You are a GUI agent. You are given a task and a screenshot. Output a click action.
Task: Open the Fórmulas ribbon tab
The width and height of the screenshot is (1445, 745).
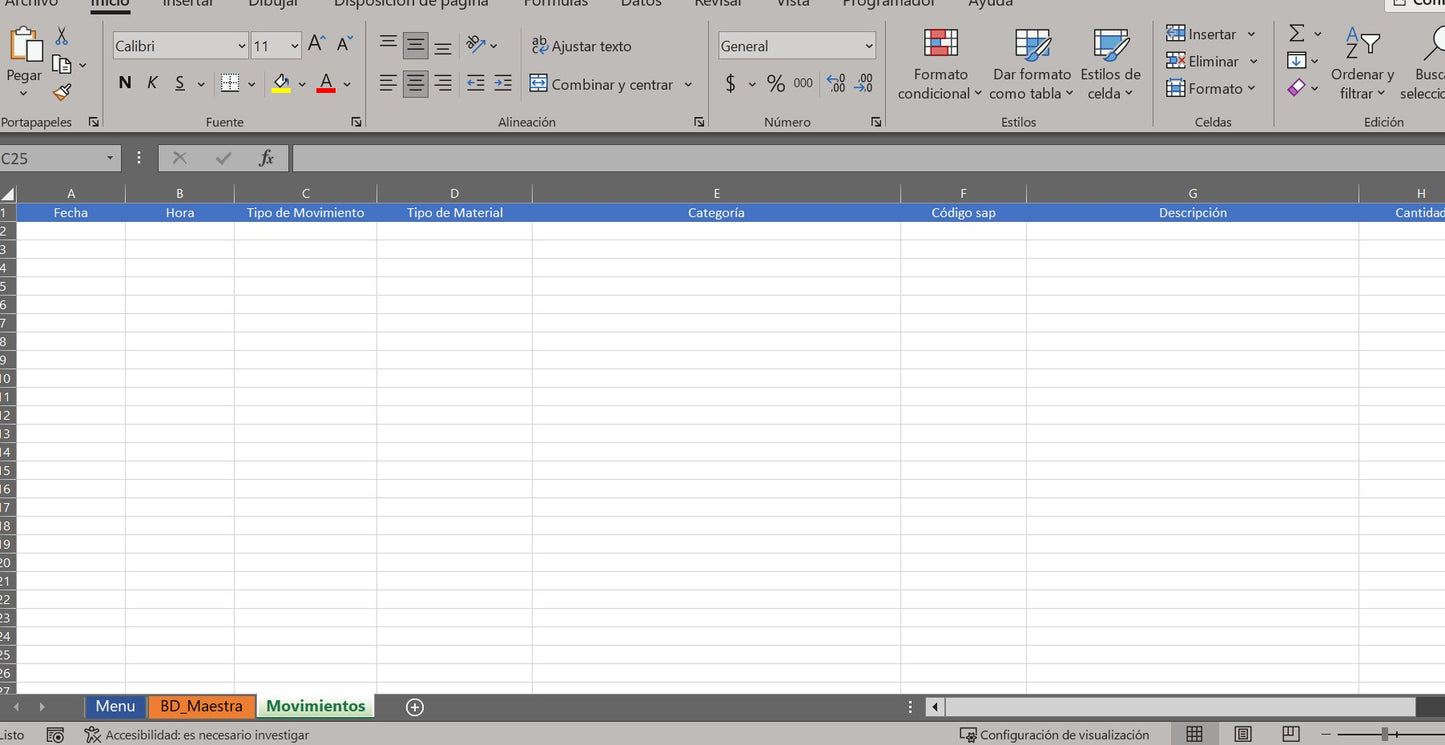(556, 3)
